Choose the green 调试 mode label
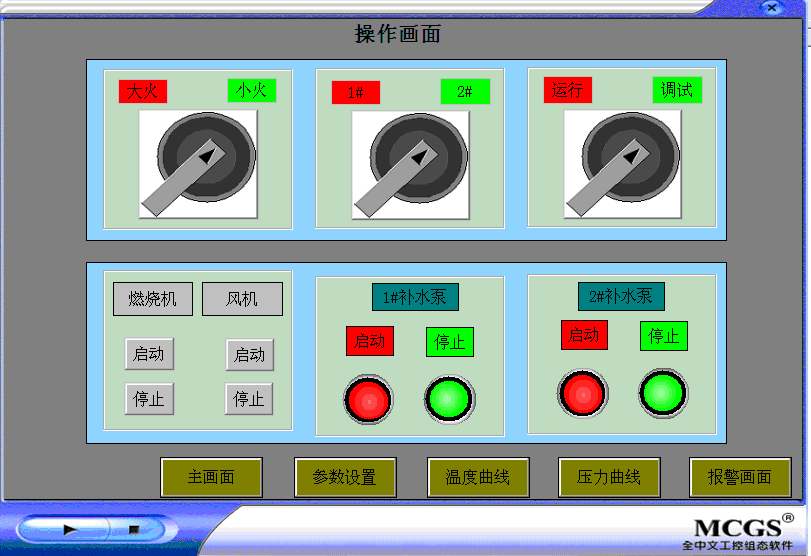Screen dimensions: 811x556 point(677,90)
